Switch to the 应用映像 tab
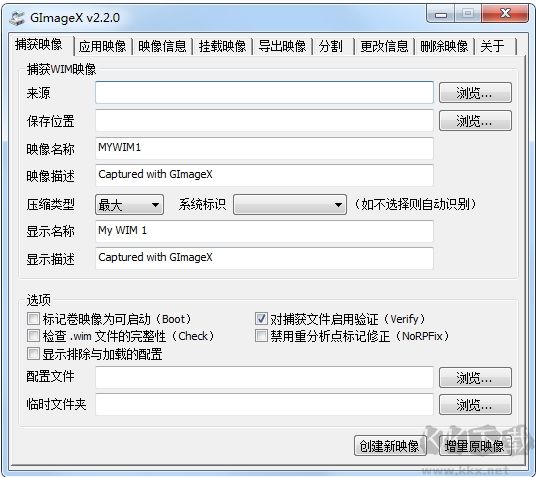The height and width of the screenshot is (477, 536). coord(103,46)
